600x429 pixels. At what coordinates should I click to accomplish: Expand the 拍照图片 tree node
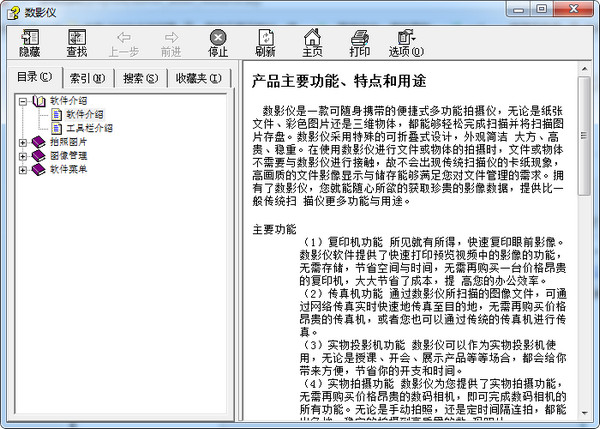pyautogui.click(x=23, y=142)
